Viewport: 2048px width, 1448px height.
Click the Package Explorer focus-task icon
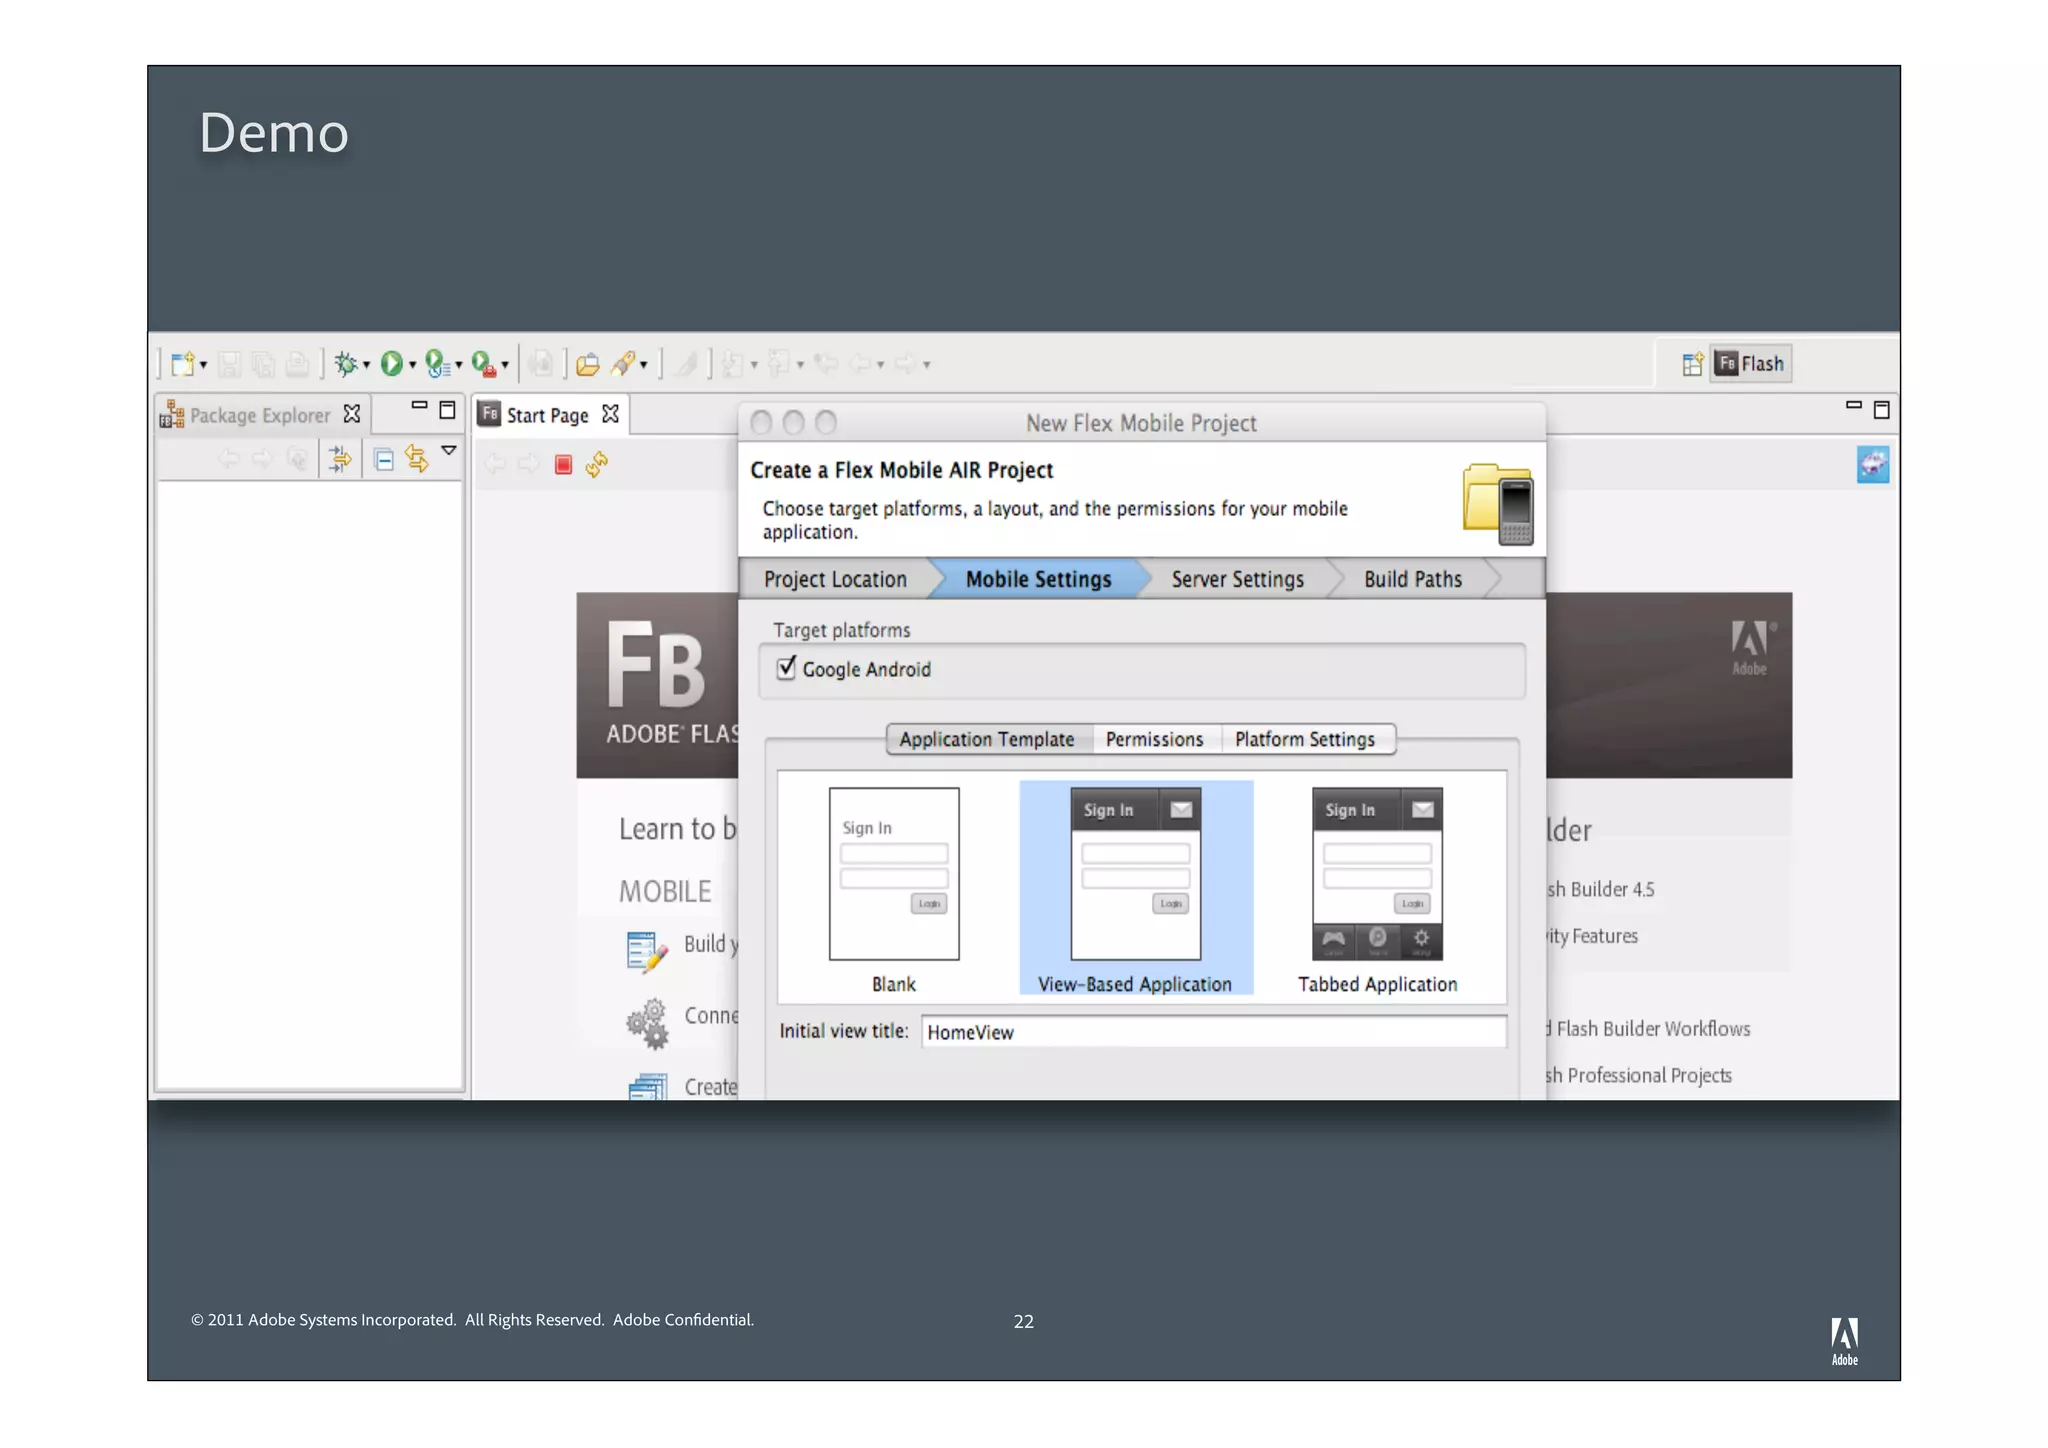[341, 459]
